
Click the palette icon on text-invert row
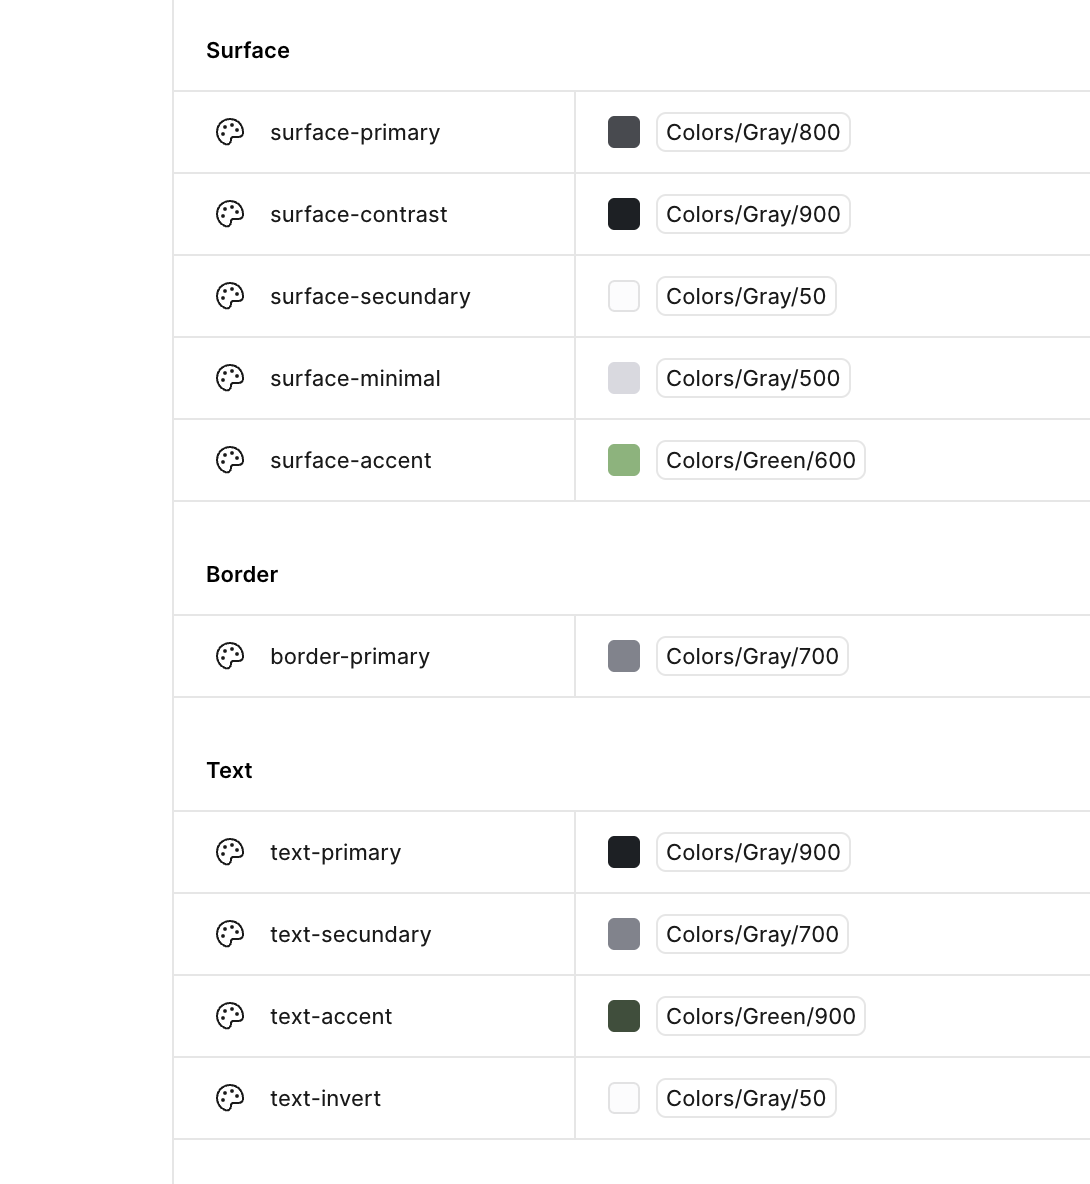tap(230, 1098)
